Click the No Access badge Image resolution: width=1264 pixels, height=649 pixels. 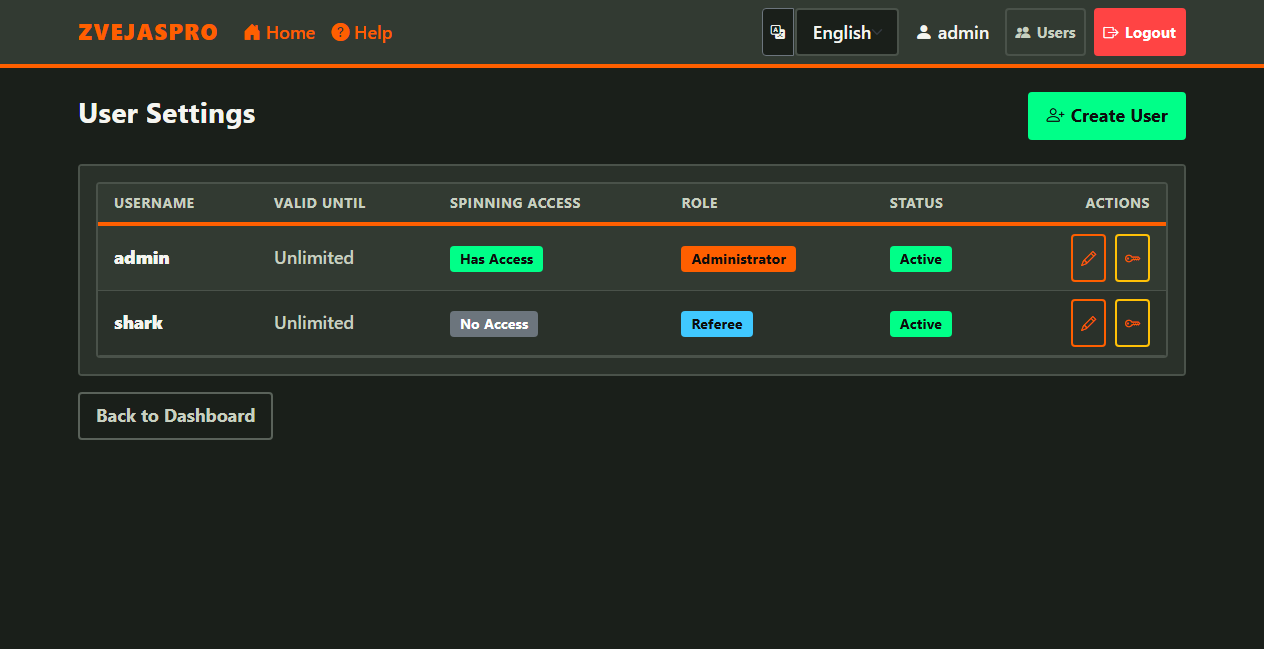pyautogui.click(x=494, y=324)
